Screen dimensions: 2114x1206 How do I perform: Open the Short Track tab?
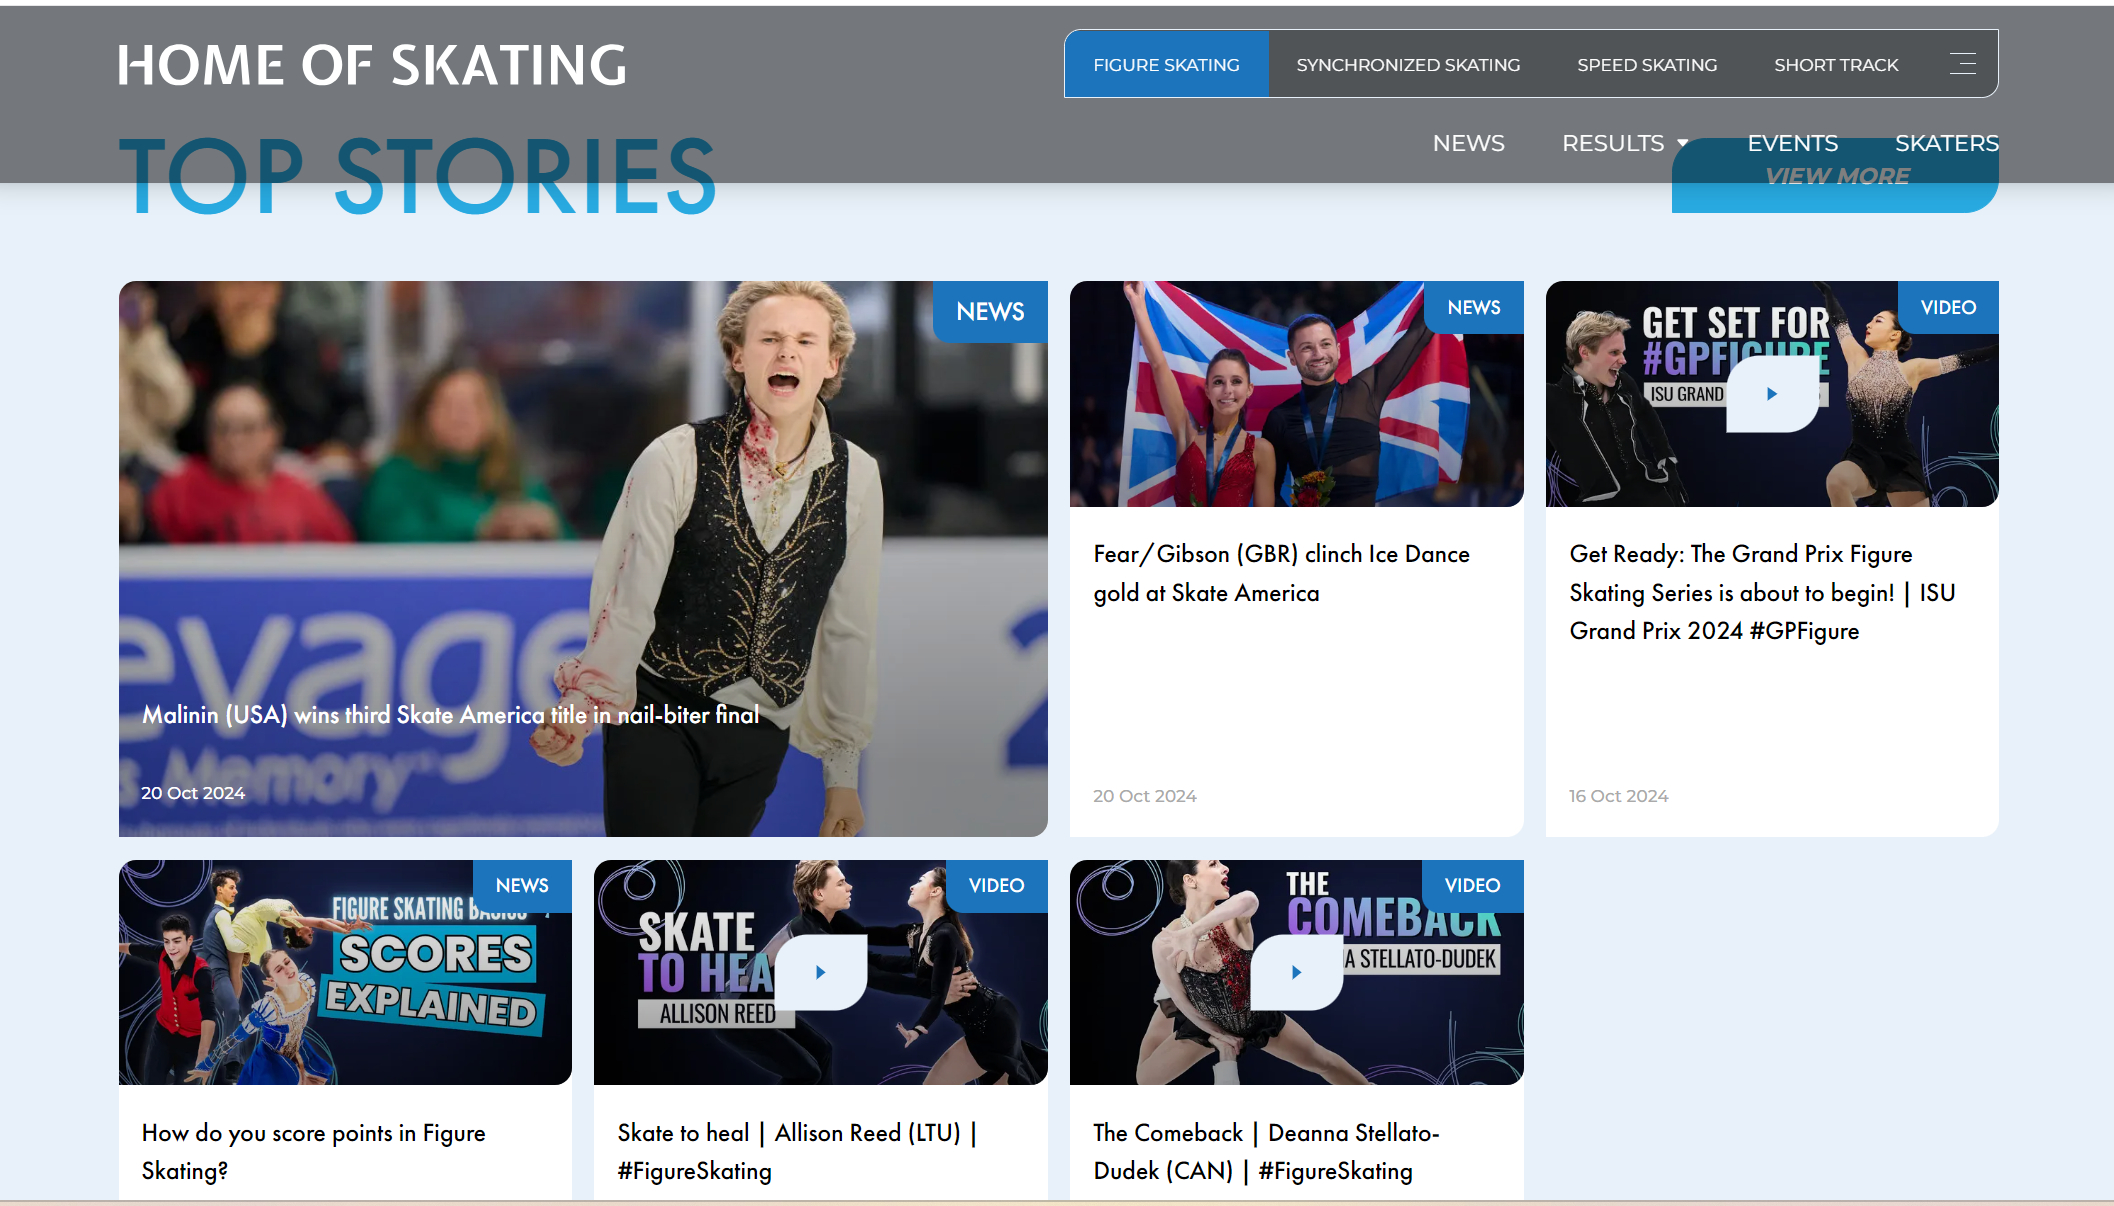click(1836, 64)
